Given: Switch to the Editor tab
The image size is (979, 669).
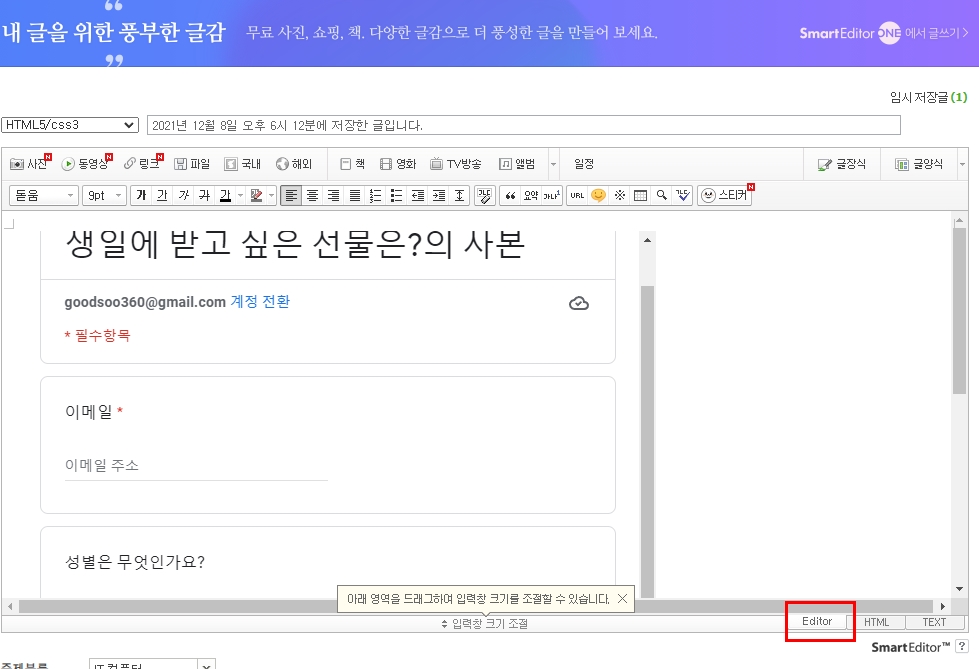Looking at the screenshot, I should (817, 622).
